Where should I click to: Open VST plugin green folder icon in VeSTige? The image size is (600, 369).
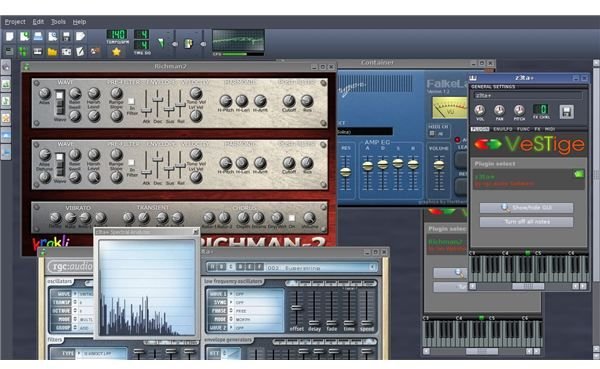click(579, 174)
